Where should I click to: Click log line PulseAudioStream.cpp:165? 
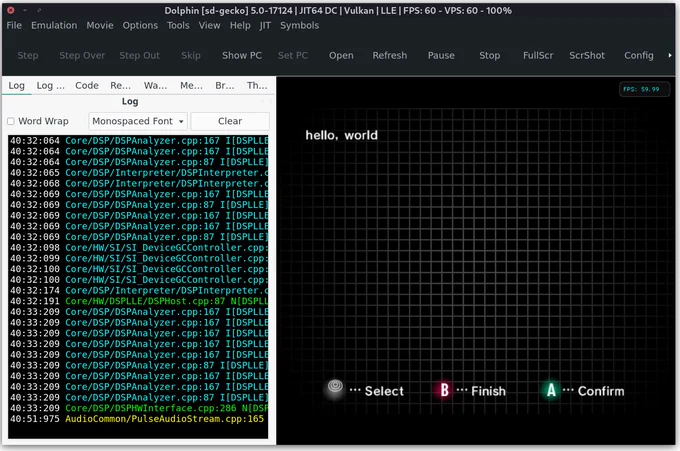(138, 419)
